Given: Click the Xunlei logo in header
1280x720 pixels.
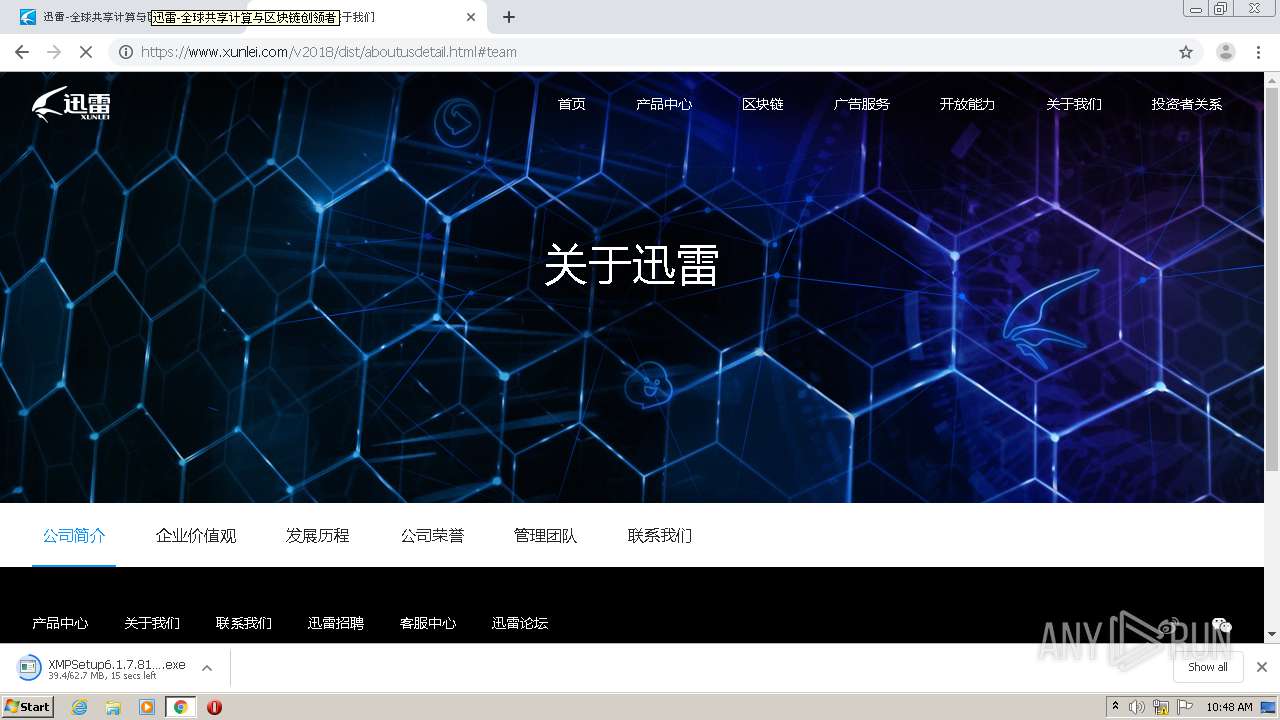Looking at the screenshot, I should 71,103.
